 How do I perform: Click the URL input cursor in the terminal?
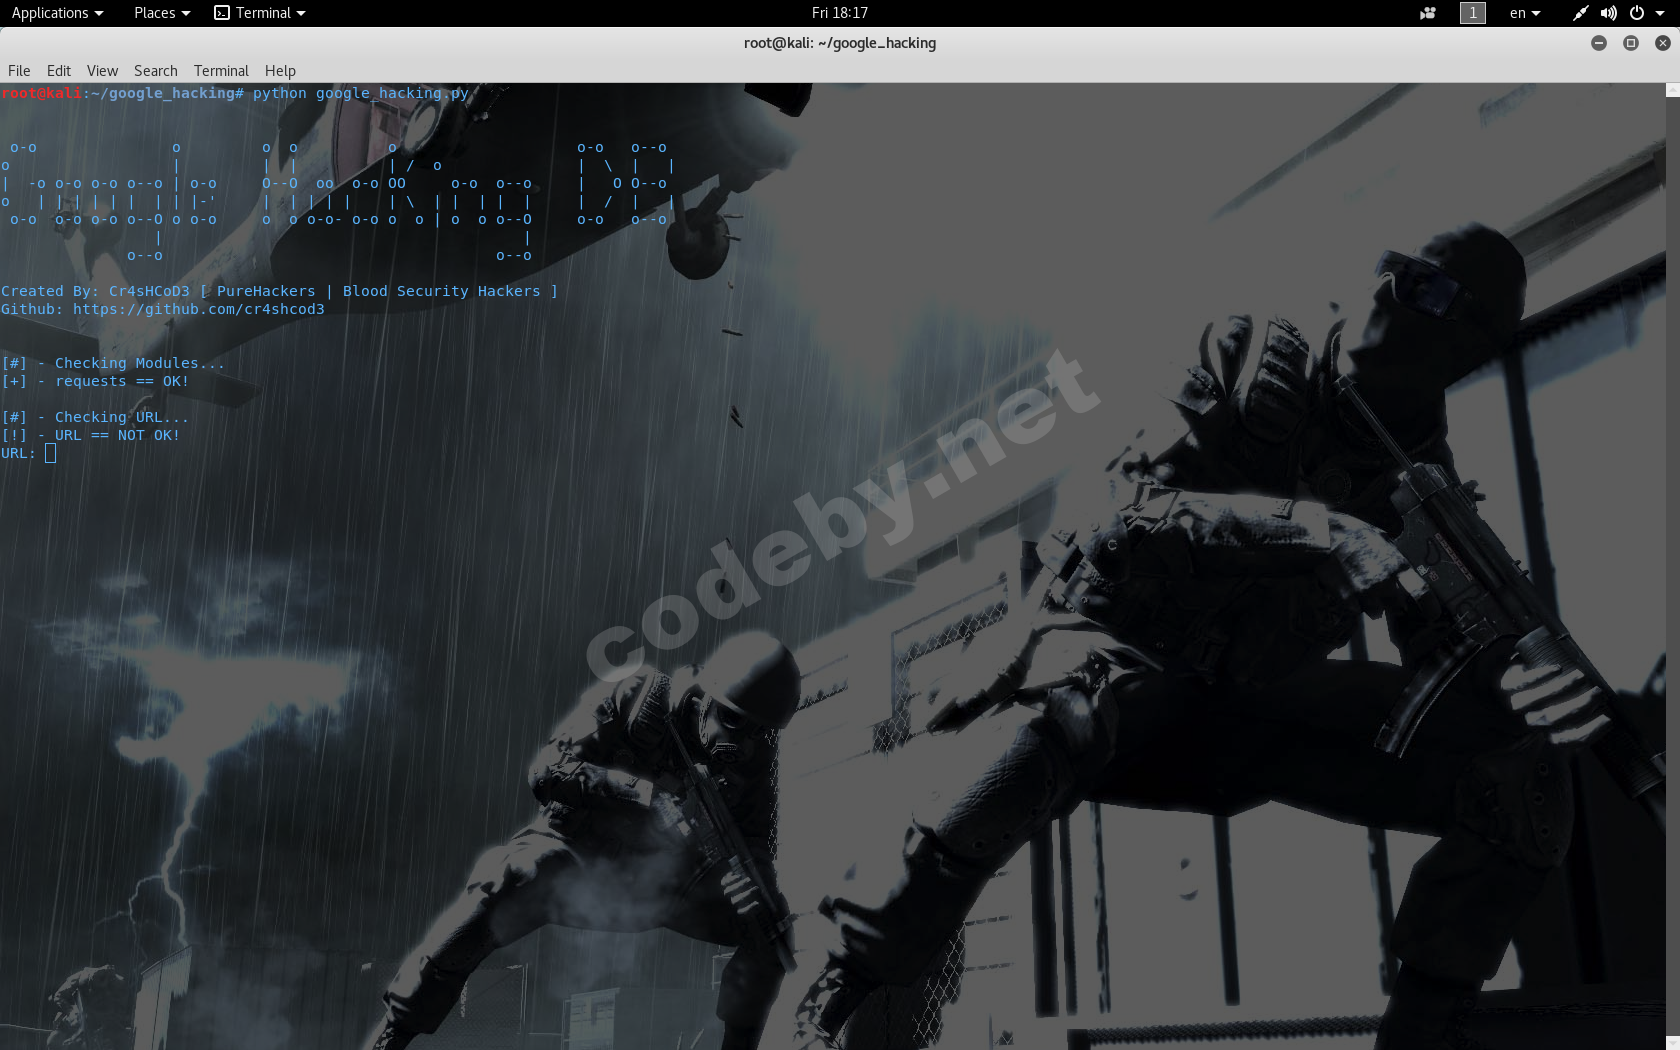point(50,454)
